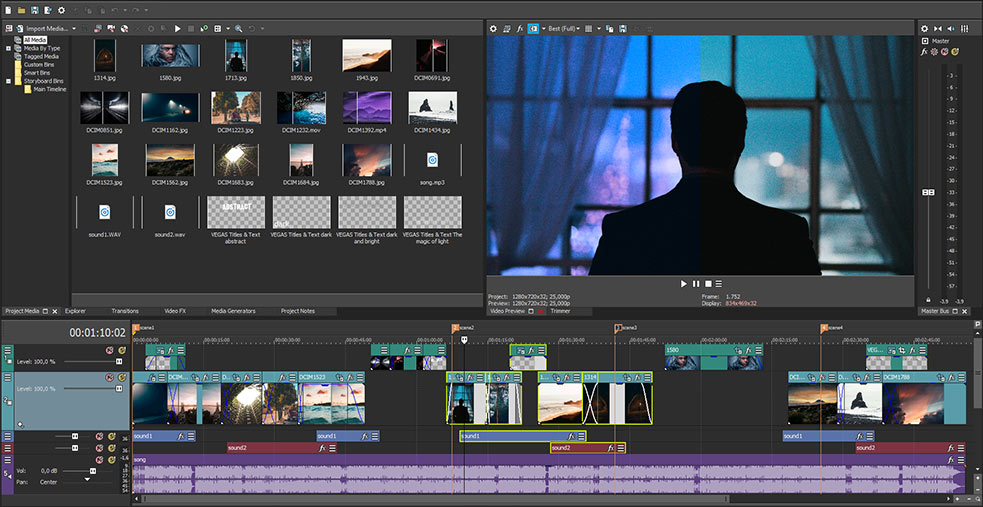Open Video Preview properties gear icon
This screenshot has height=507, width=983.
coord(493,29)
